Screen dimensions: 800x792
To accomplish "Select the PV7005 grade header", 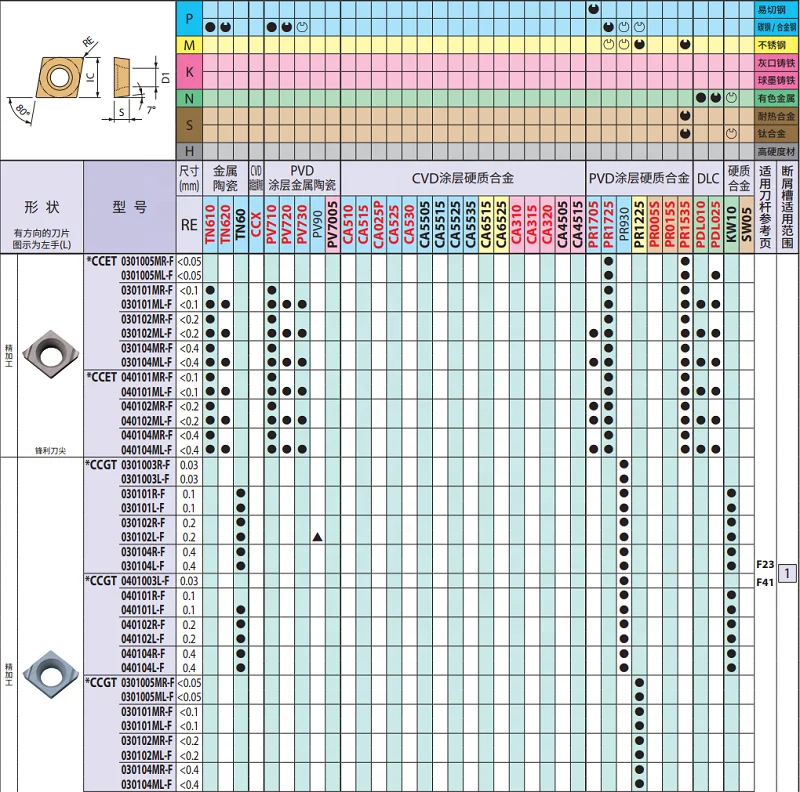I will click(x=333, y=225).
